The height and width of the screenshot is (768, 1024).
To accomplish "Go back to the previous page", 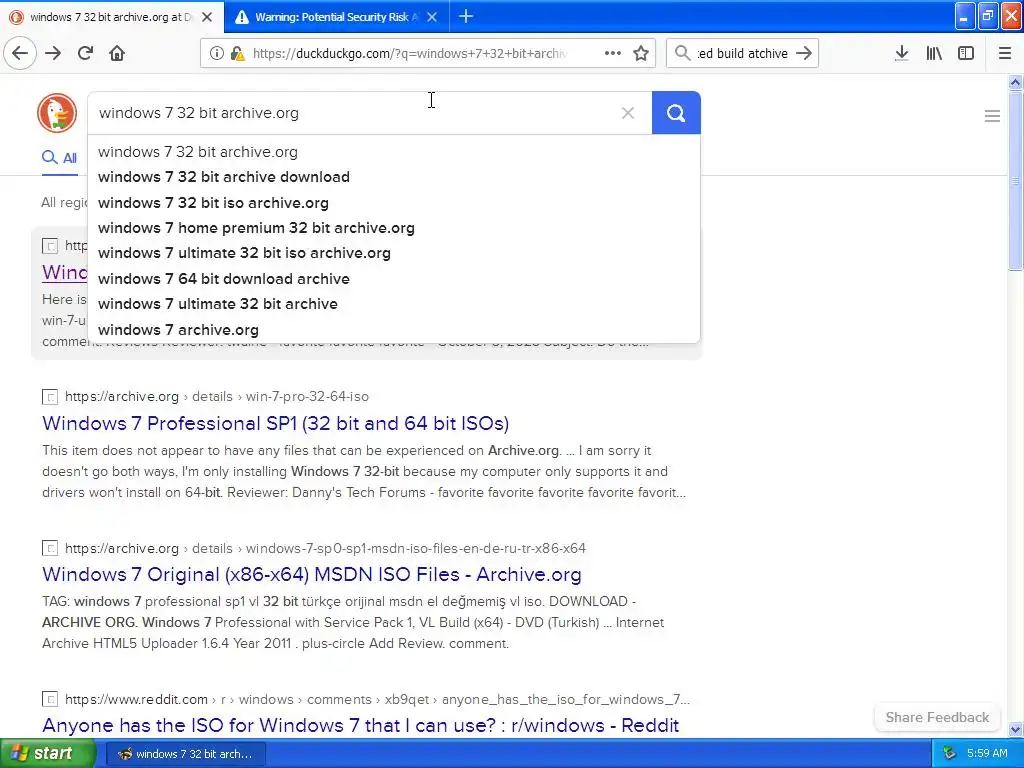I will 20,53.
